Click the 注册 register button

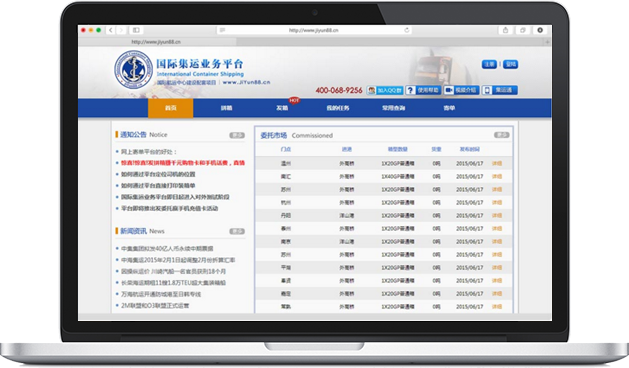489,64
